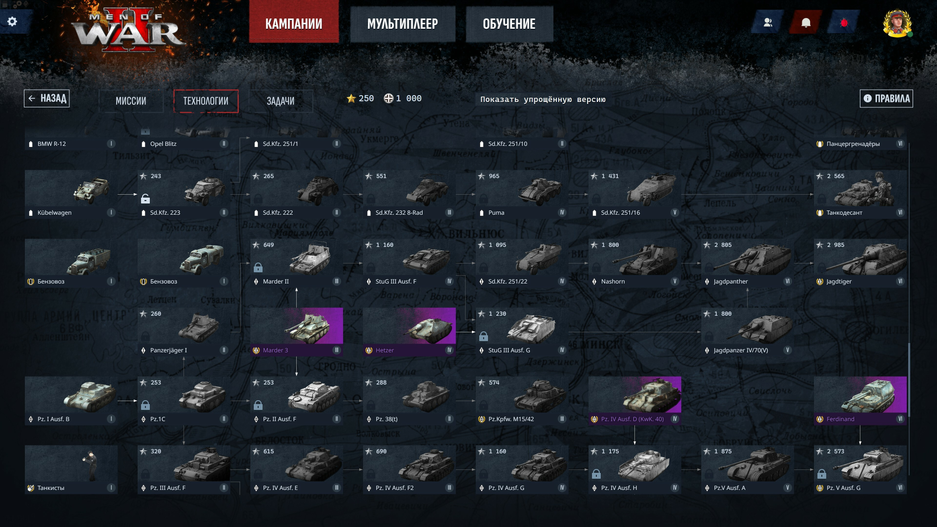Select the purple Hetzer unit card
This screenshot has height=527, width=937.
point(409,332)
